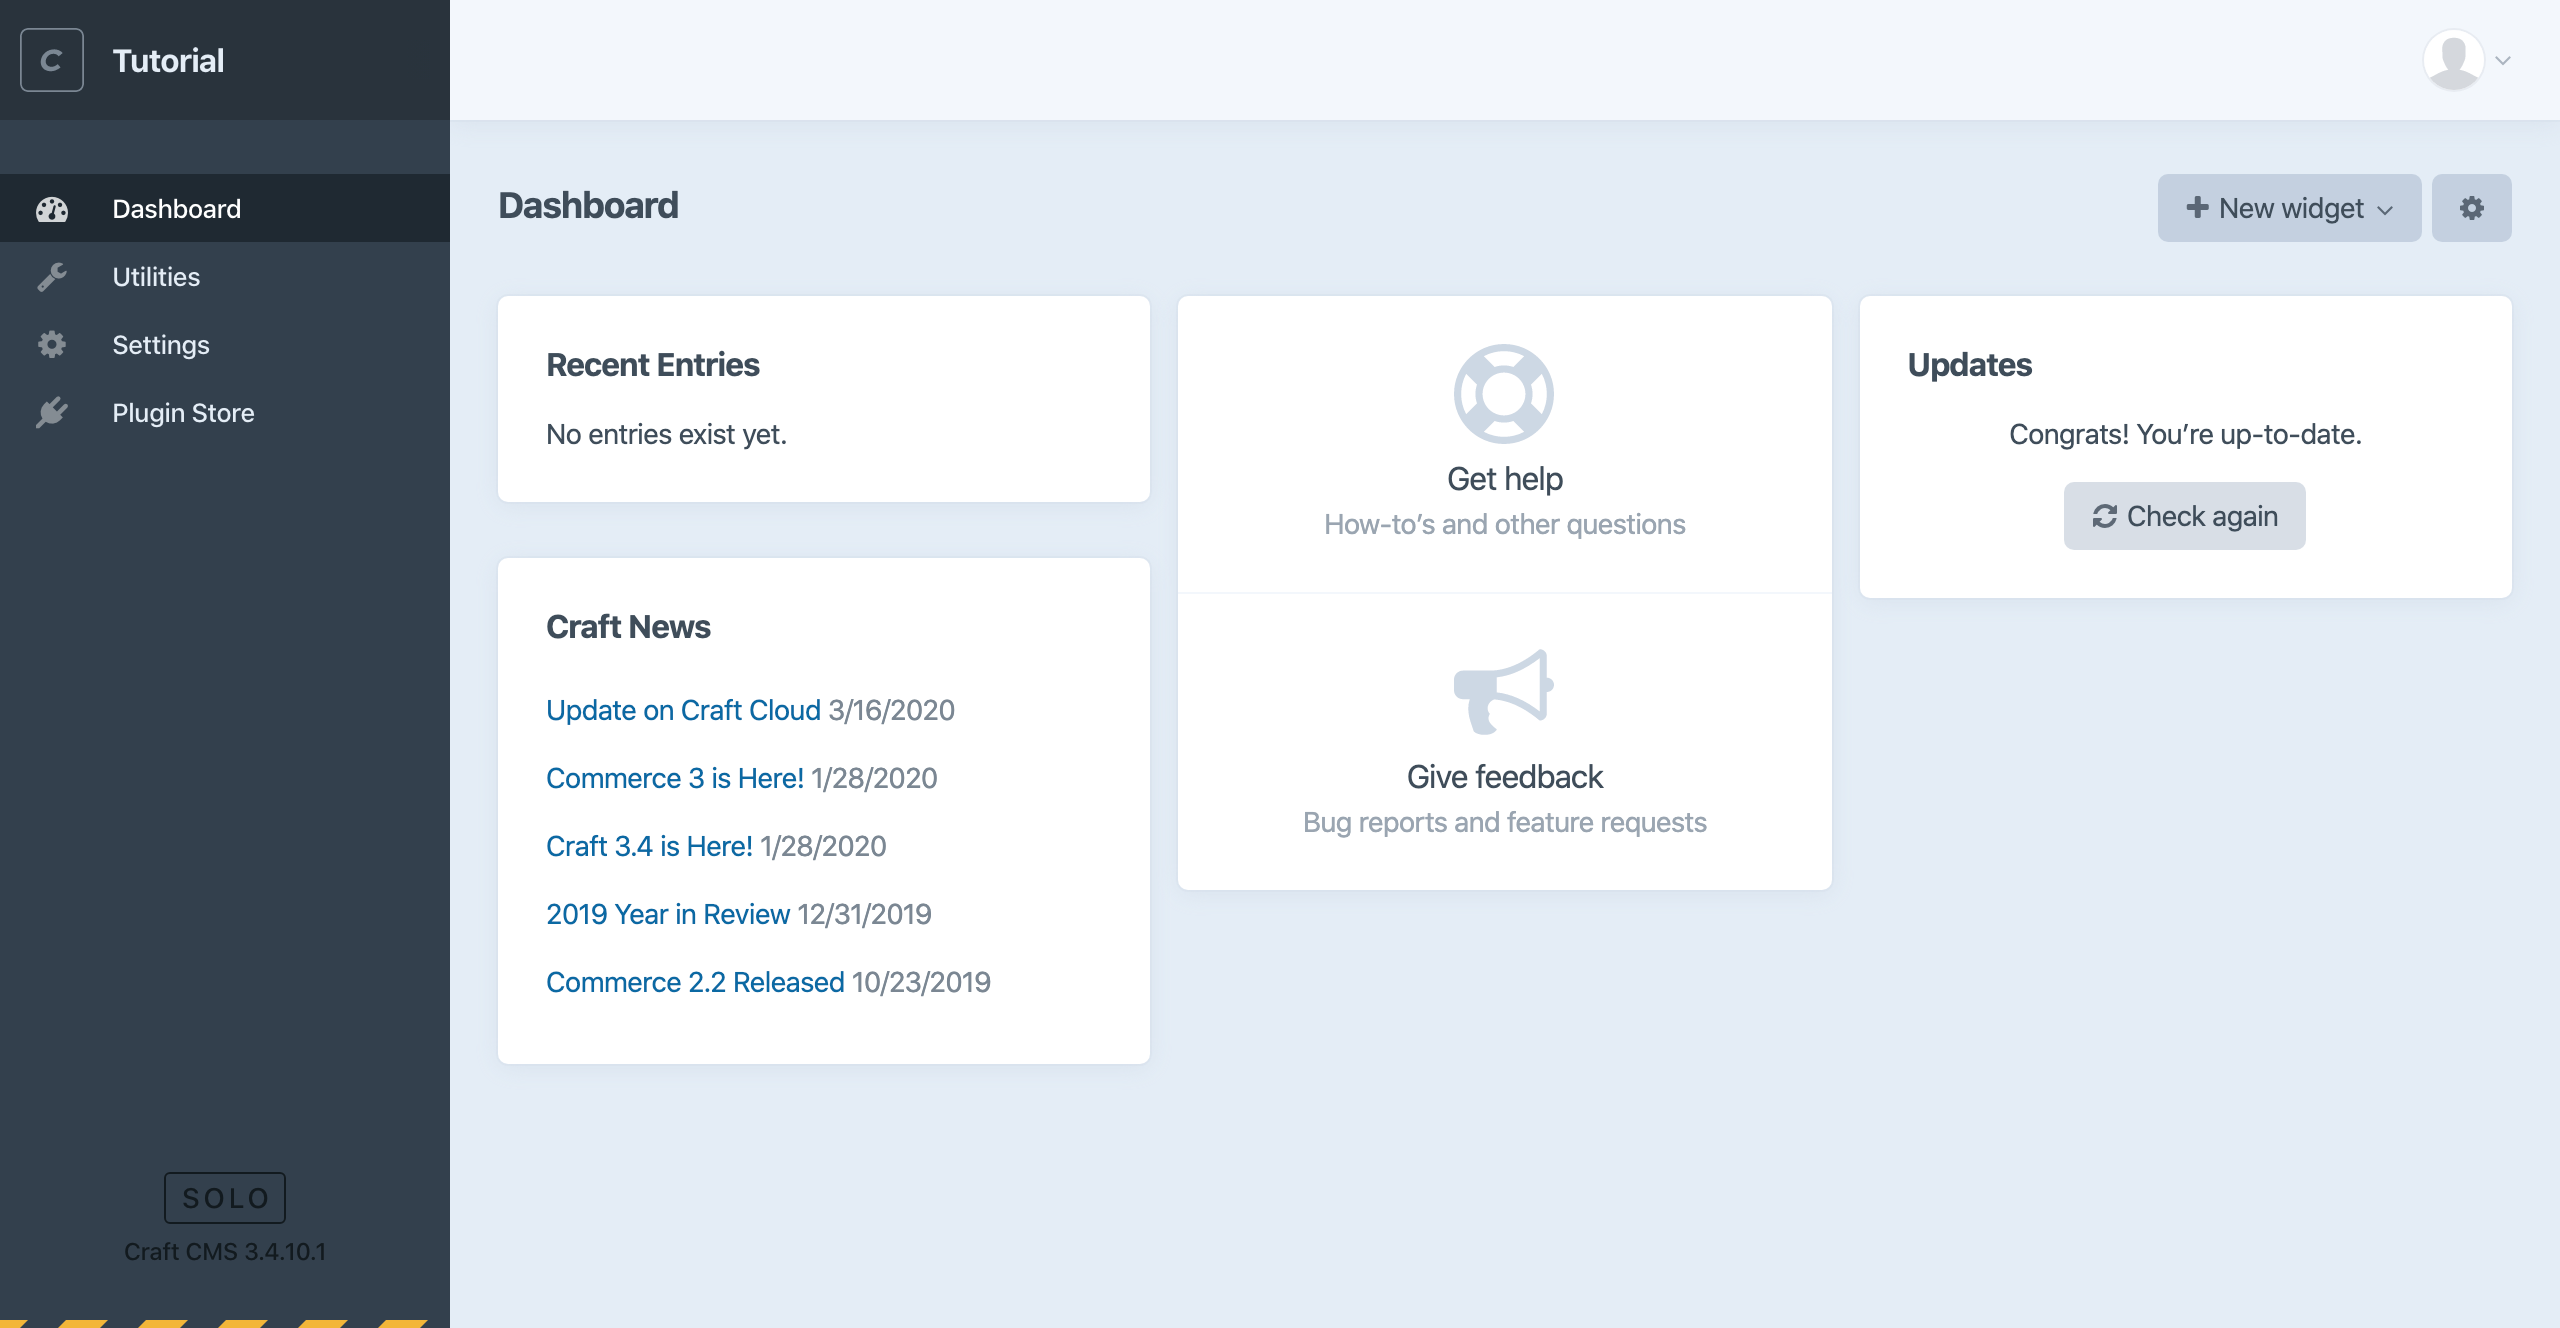Click the SOLO edition badge

click(x=224, y=1197)
